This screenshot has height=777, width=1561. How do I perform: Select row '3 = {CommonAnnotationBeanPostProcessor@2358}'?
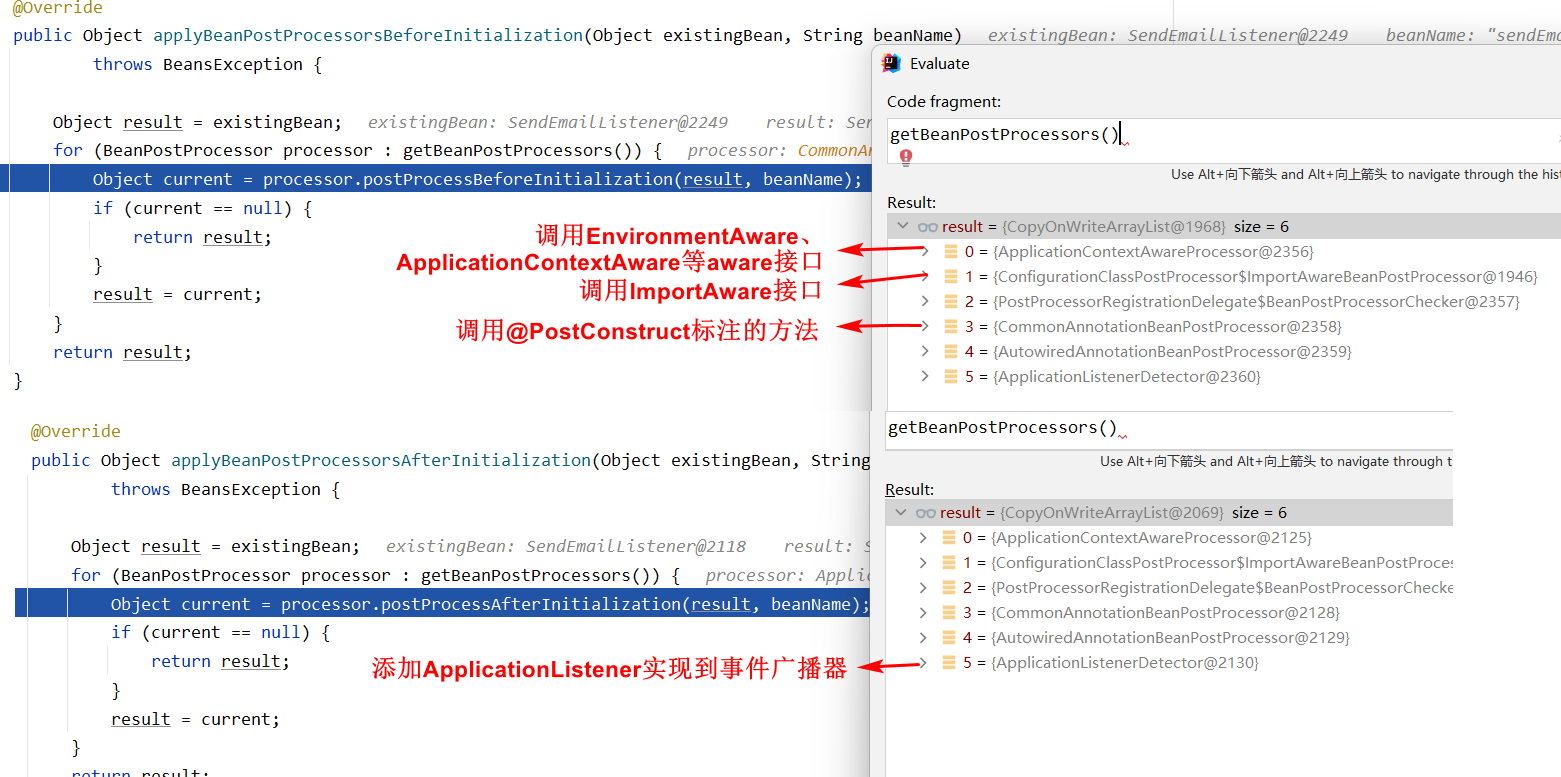click(1223, 327)
